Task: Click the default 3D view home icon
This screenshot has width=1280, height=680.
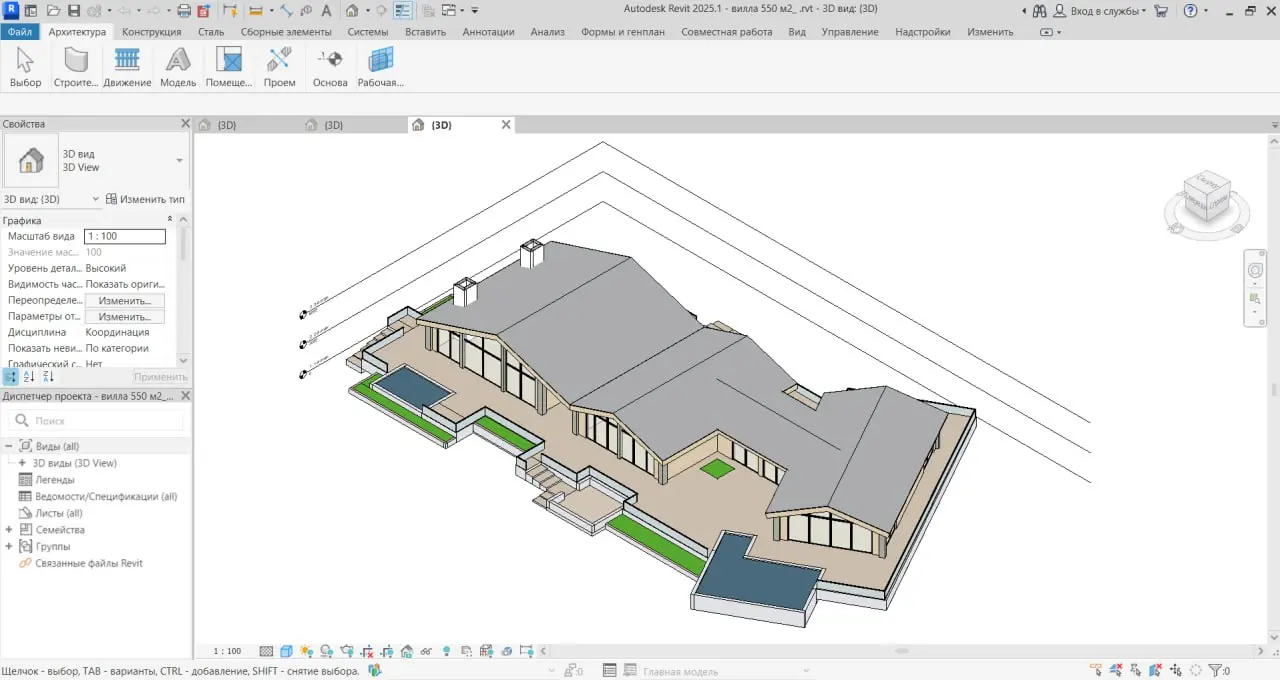Action: [353, 10]
